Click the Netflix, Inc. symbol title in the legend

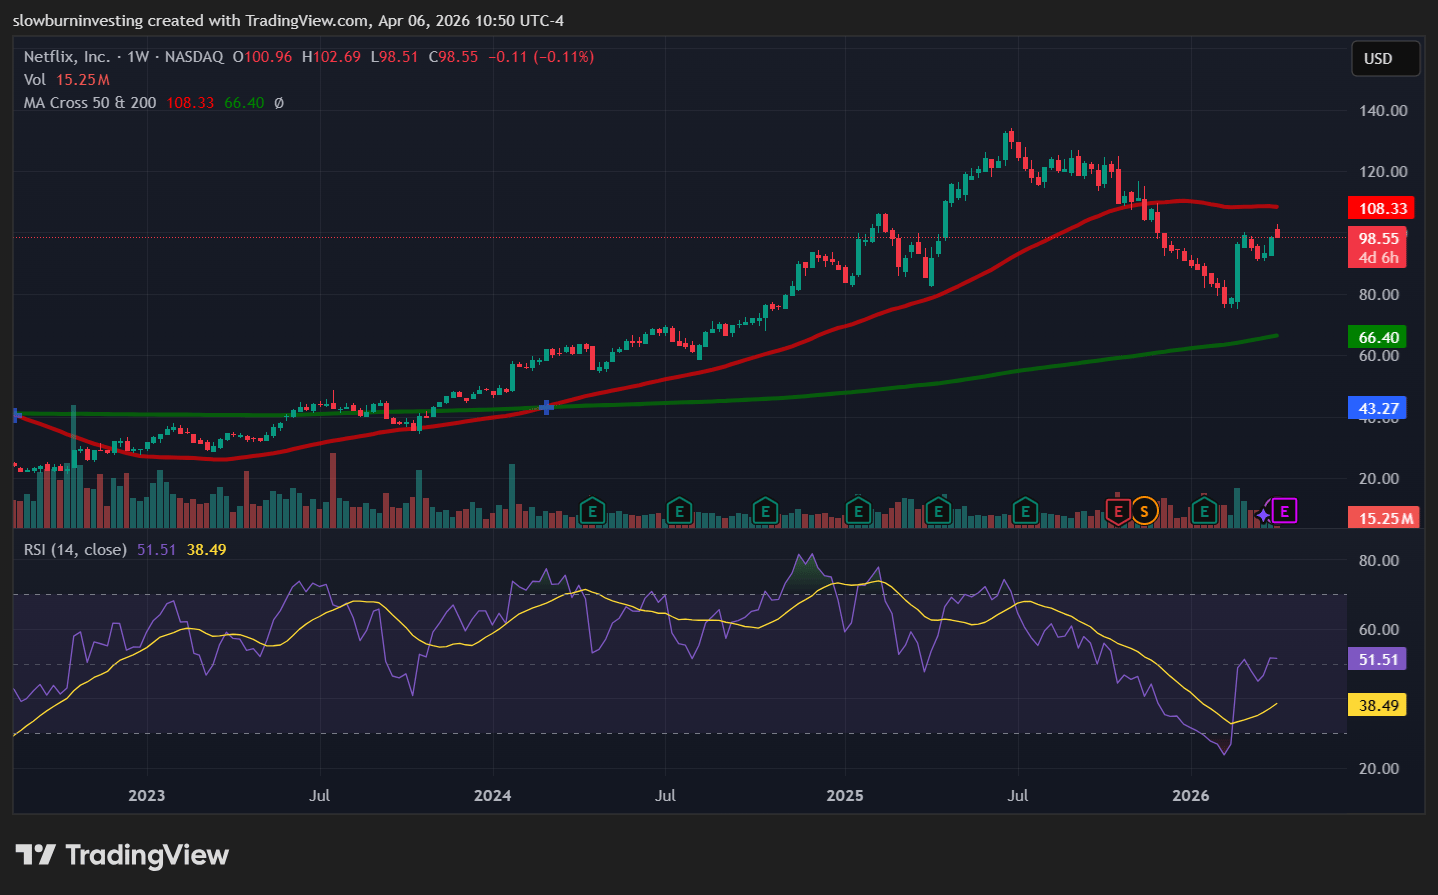pos(67,57)
